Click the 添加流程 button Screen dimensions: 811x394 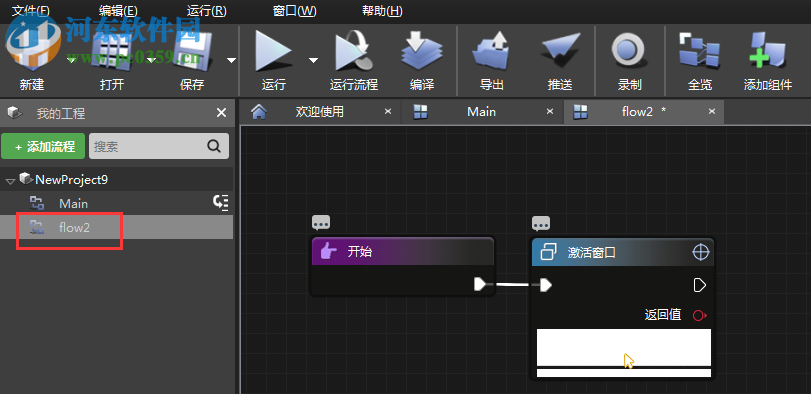coord(43,146)
